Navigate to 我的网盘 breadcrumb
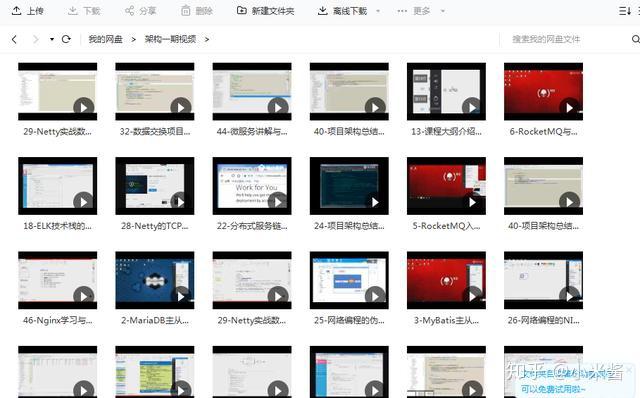Screen dimensions: 640x398 click(105, 39)
